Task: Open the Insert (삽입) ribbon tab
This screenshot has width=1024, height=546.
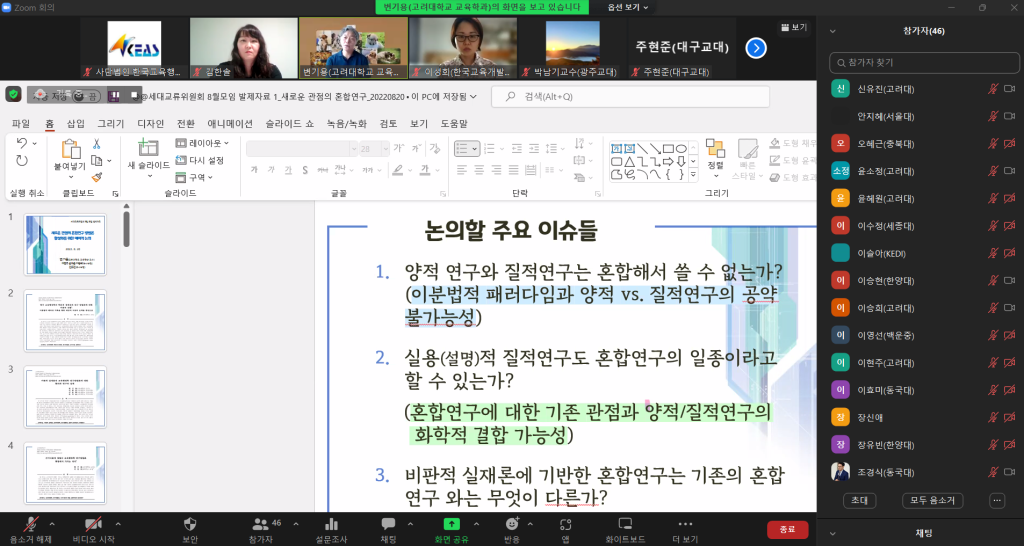Action: (x=76, y=123)
